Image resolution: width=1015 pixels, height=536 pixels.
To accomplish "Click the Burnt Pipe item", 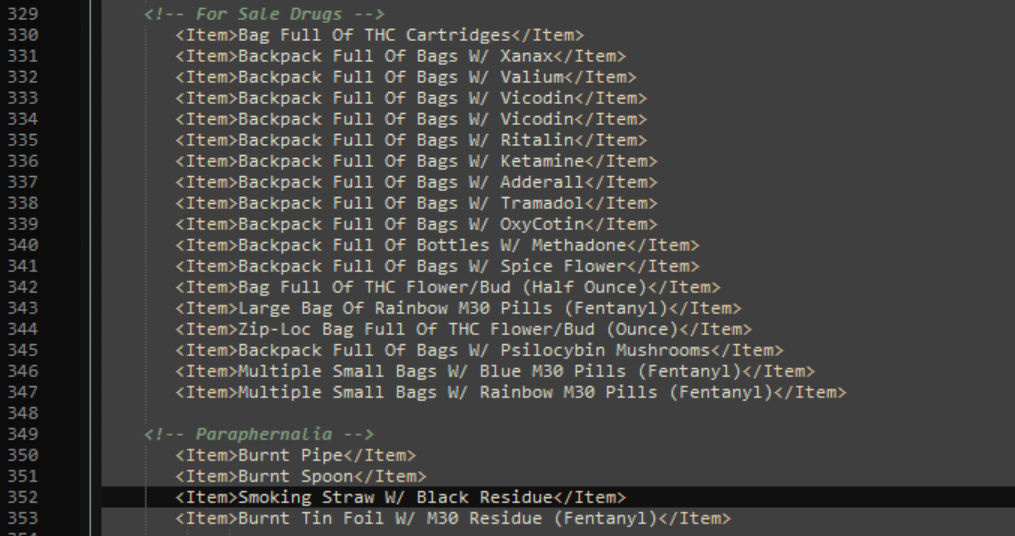I will point(295,455).
